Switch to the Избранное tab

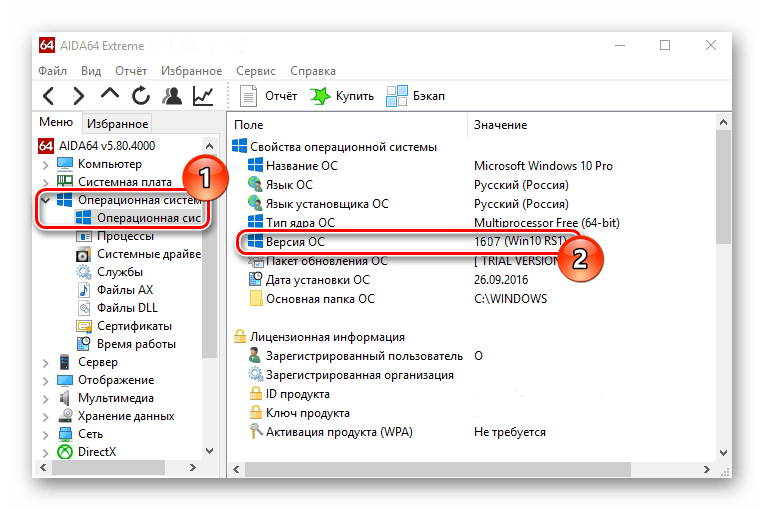click(x=117, y=124)
